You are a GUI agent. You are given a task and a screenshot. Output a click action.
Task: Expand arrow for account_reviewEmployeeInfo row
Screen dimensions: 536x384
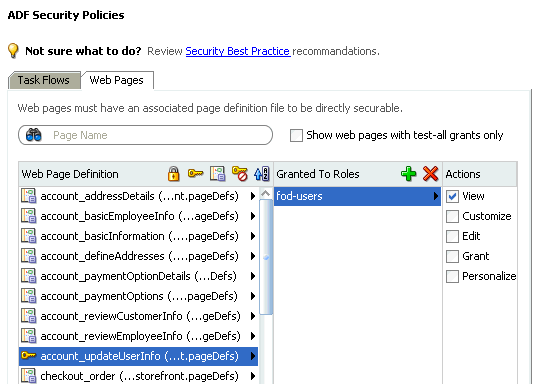[x=253, y=336]
